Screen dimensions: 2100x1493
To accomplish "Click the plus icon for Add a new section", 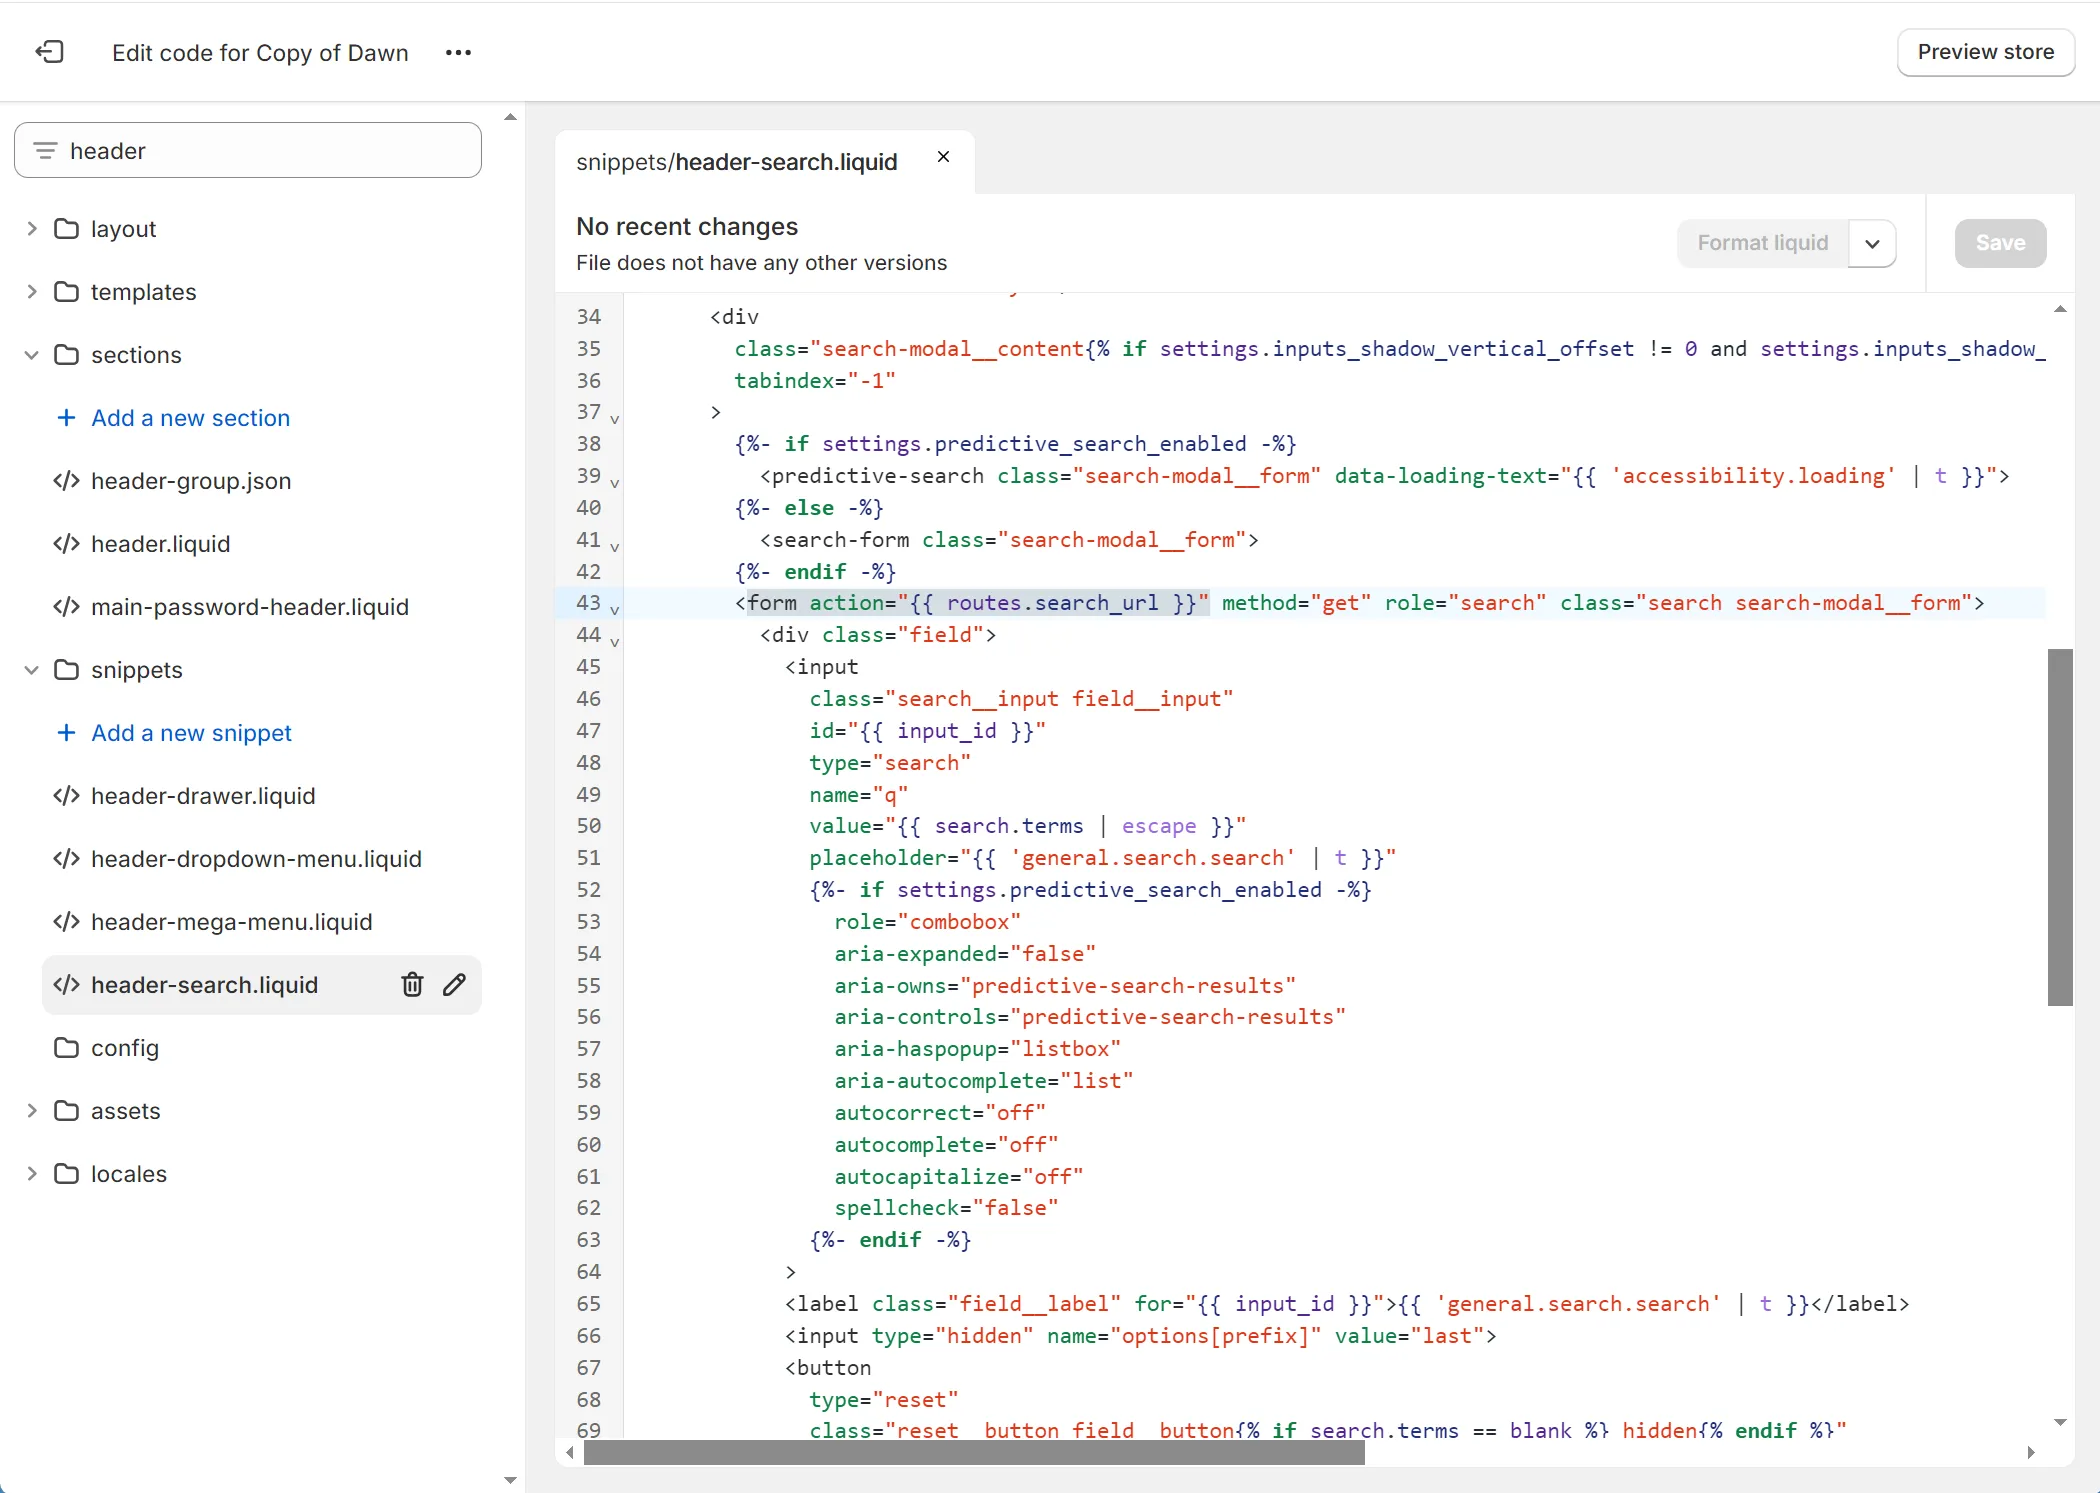I will pyautogui.click(x=66, y=418).
